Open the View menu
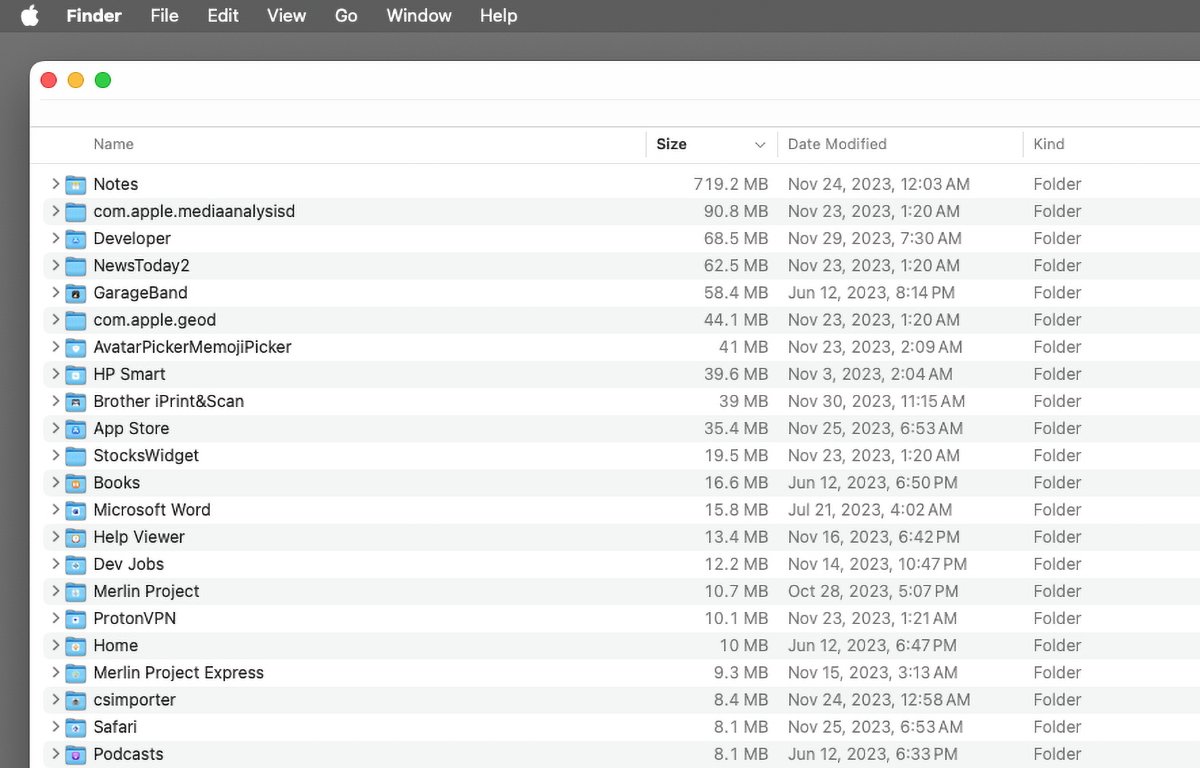Viewport: 1200px width, 768px height. (286, 16)
